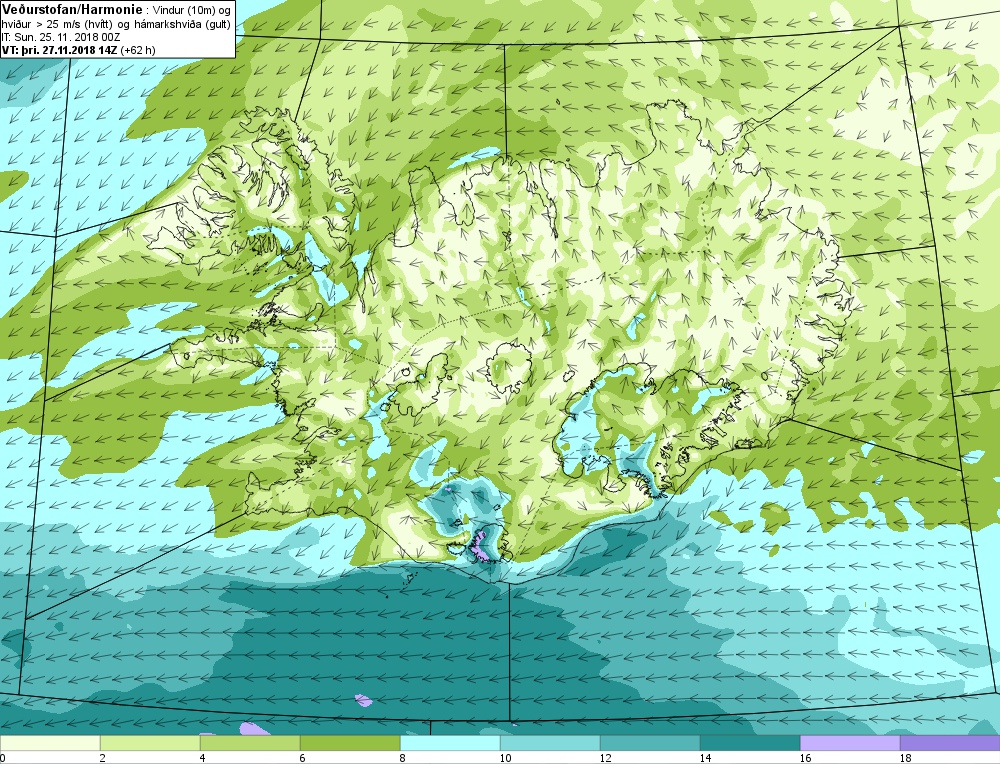Click the valid time 'VT: þri. 27.11.2018 14Z' text
1000x764 pixels.
[60, 50]
